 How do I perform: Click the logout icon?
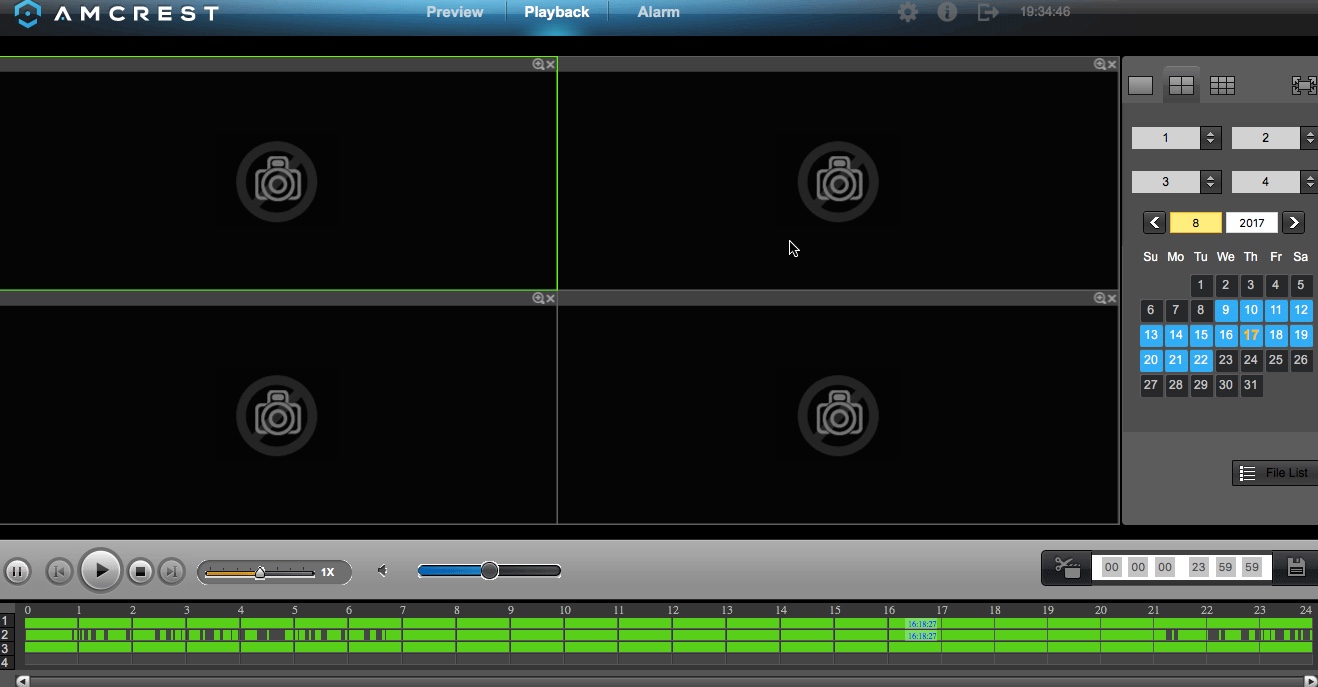point(988,12)
